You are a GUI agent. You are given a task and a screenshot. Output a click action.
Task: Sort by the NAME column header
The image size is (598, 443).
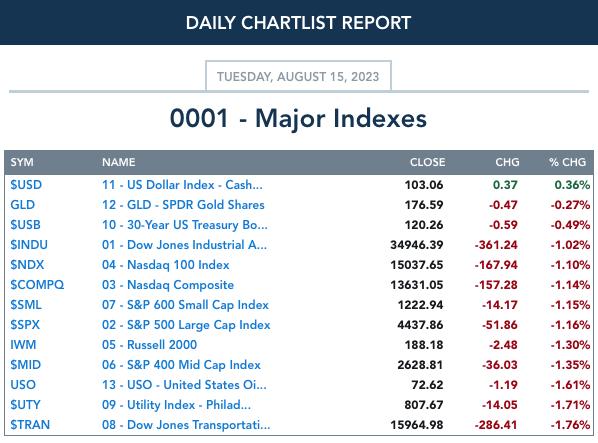pyautogui.click(x=119, y=162)
